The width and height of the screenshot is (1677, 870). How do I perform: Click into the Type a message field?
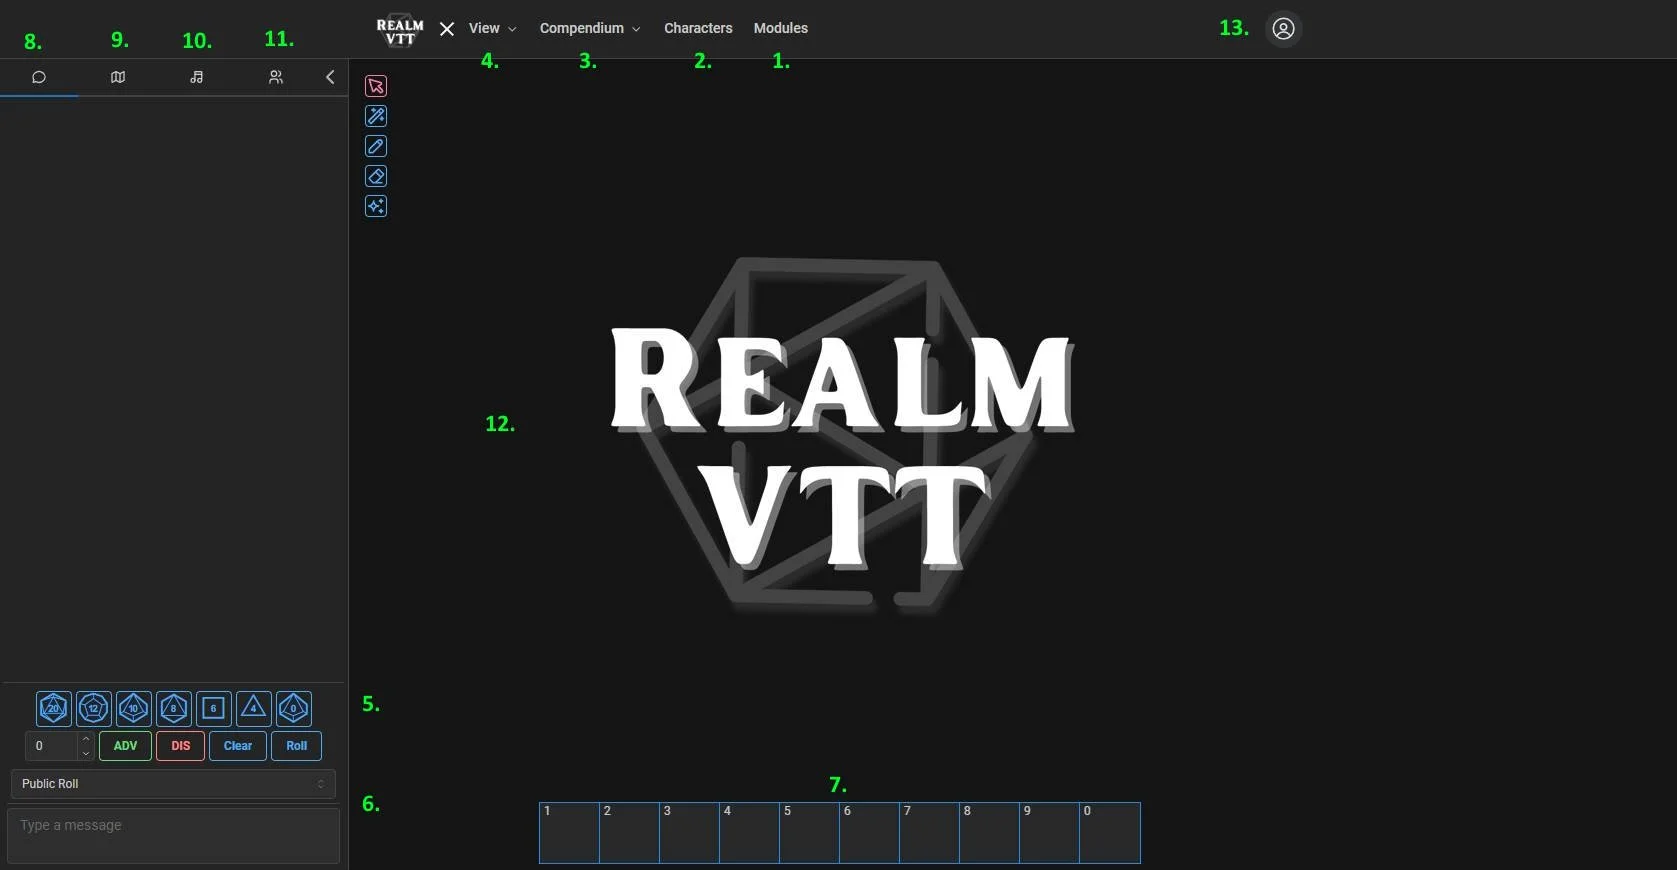173,836
